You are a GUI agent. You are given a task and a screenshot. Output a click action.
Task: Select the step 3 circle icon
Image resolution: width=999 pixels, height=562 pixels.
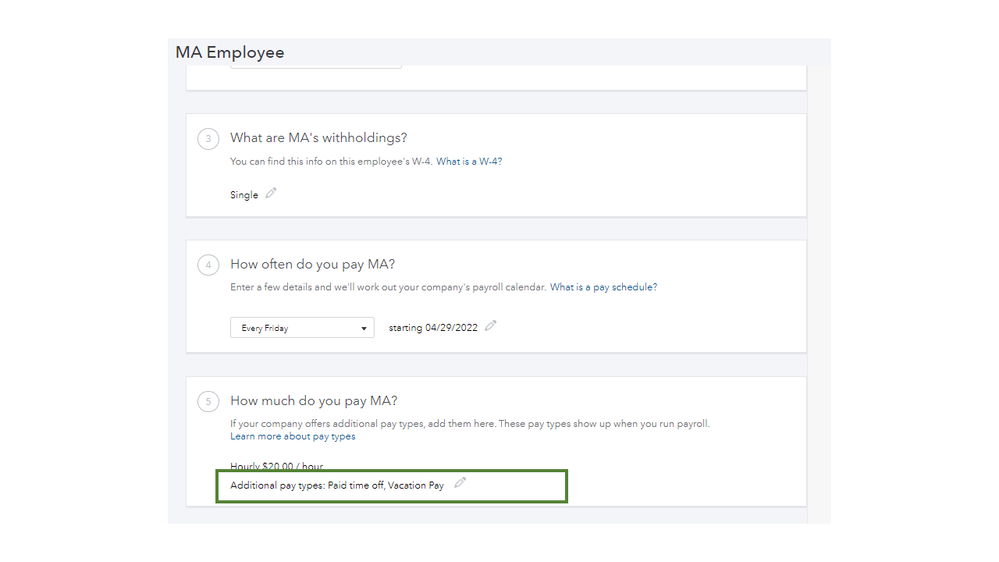pos(208,139)
